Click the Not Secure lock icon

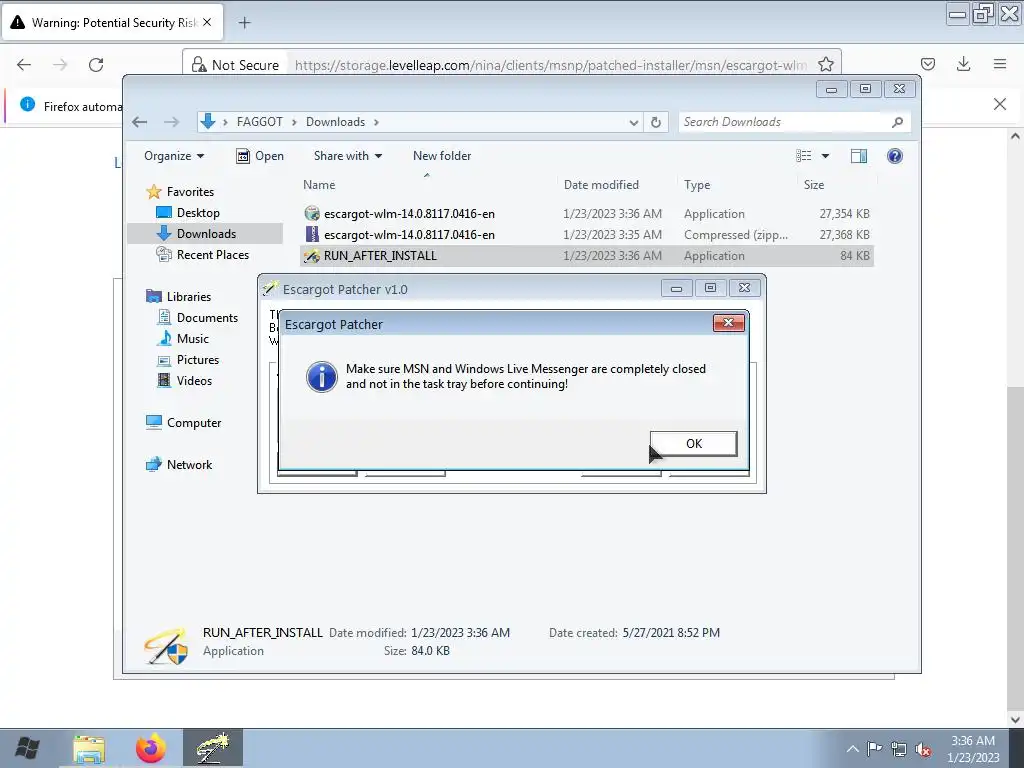pyautogui.click(x=199, y=65)
